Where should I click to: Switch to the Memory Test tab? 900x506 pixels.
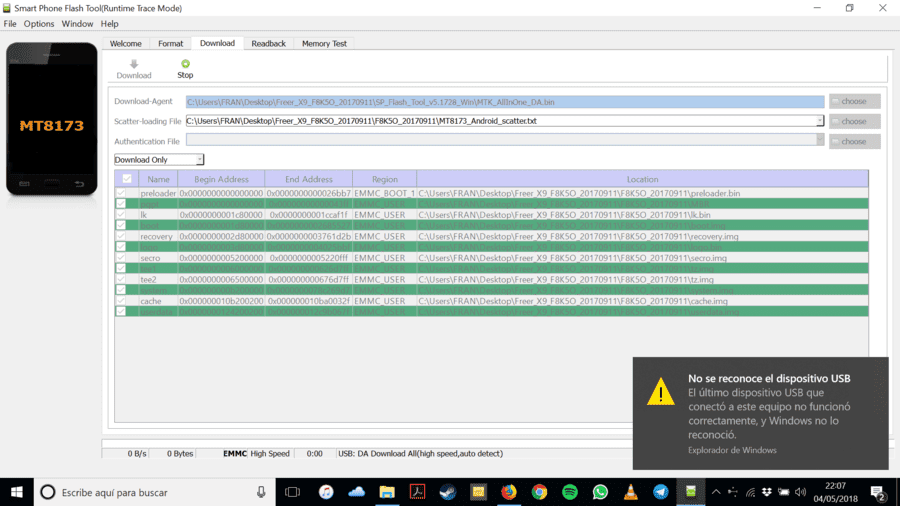click(324, 44)
